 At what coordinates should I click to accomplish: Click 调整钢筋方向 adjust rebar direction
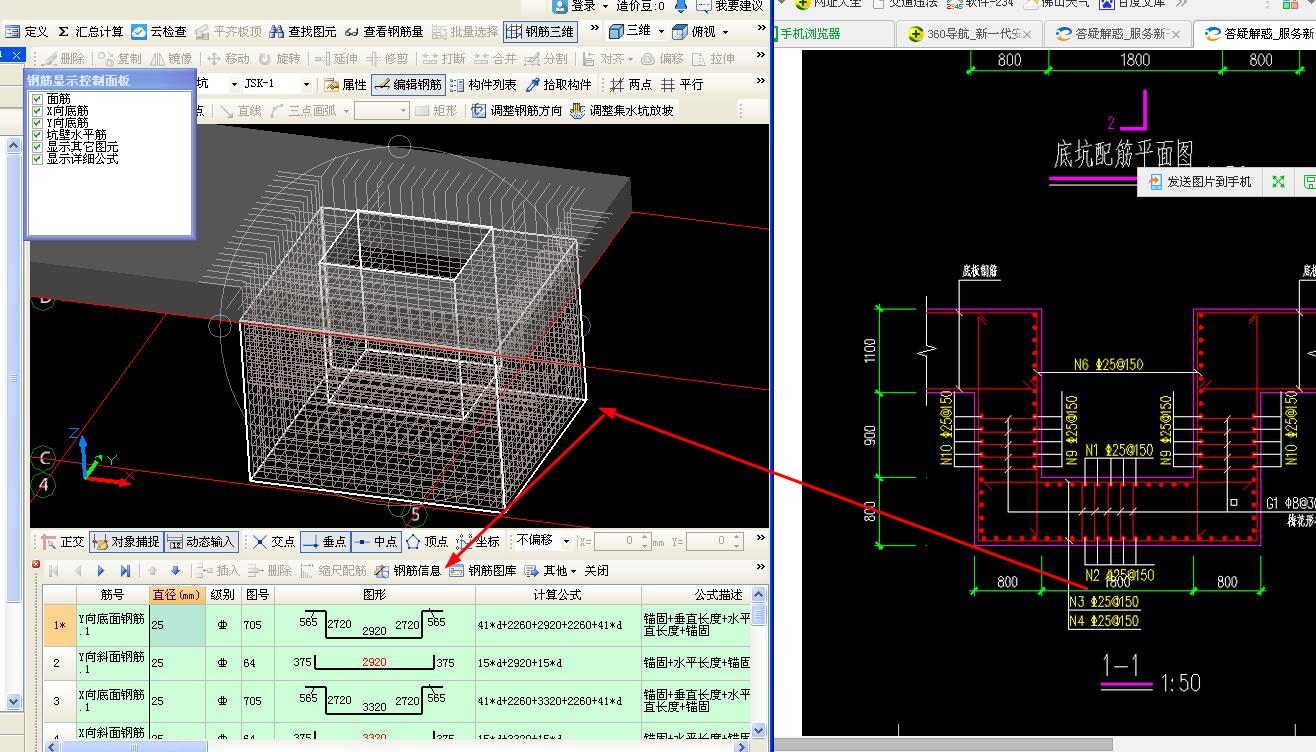point(517,111)
